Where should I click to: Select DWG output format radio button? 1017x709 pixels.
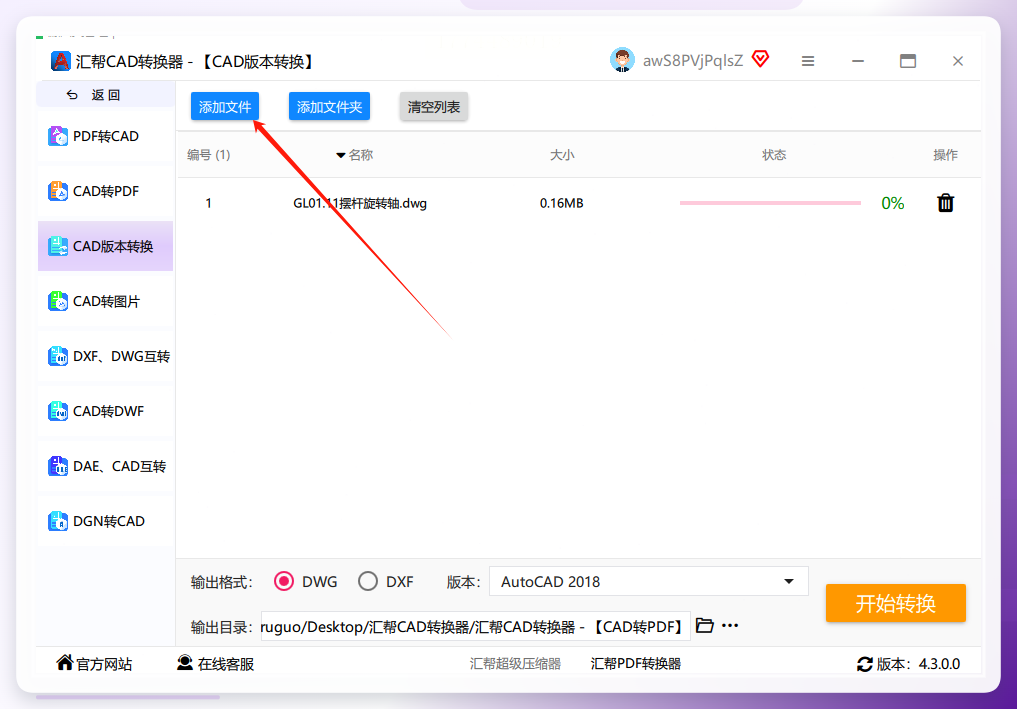tap(283, 581)
